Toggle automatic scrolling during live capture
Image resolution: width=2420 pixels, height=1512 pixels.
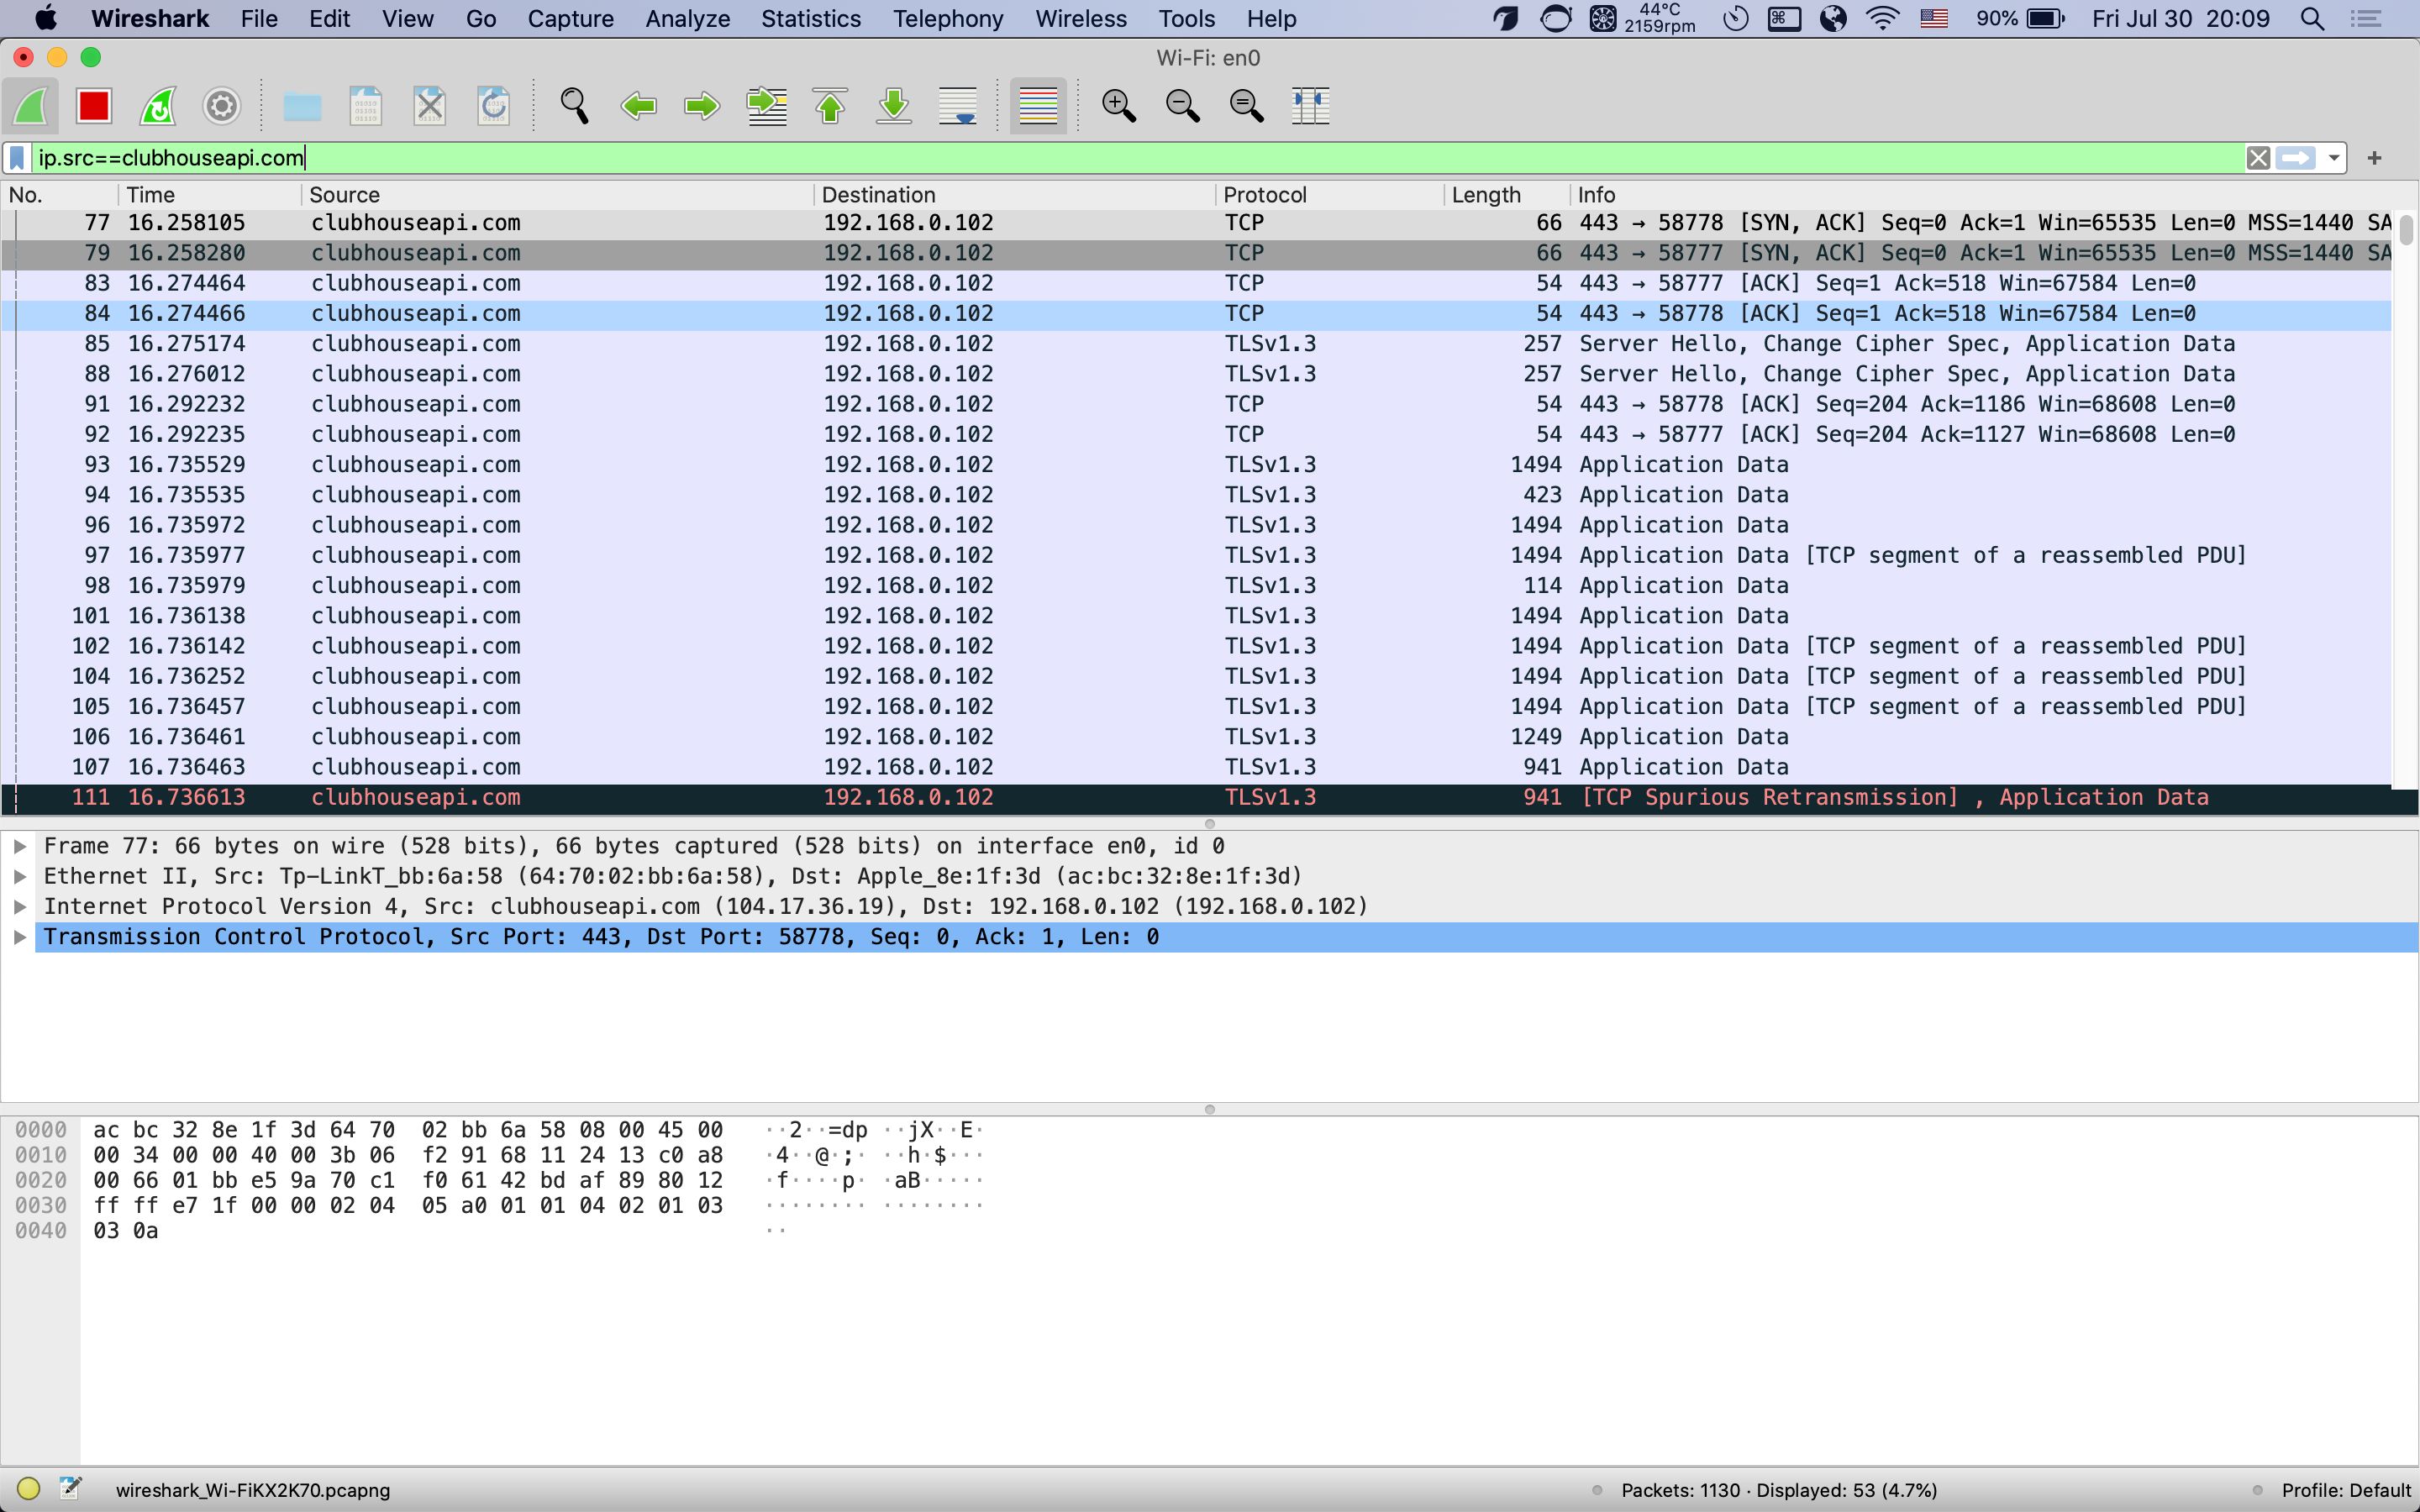(x=957, y=105)
